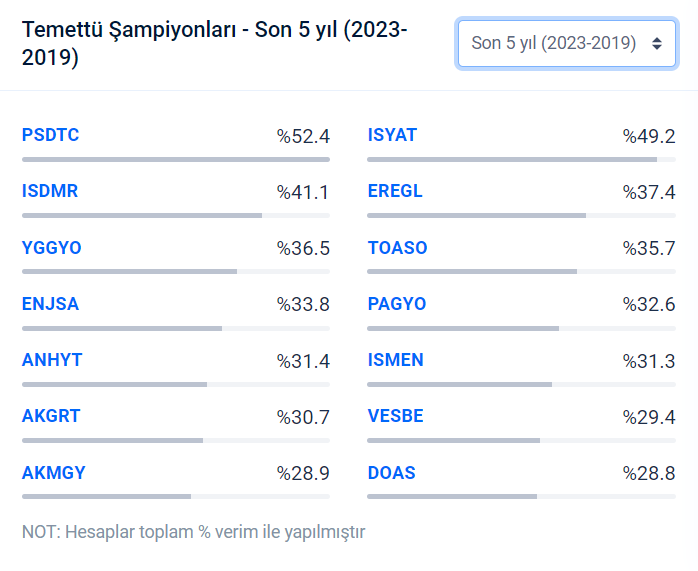Go to the ENJSA stock page
The image size is (698, 571).
50,304
